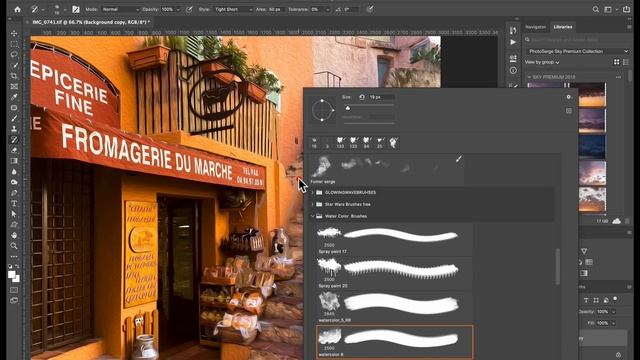Select the Brush tool

tap(14, 118)
